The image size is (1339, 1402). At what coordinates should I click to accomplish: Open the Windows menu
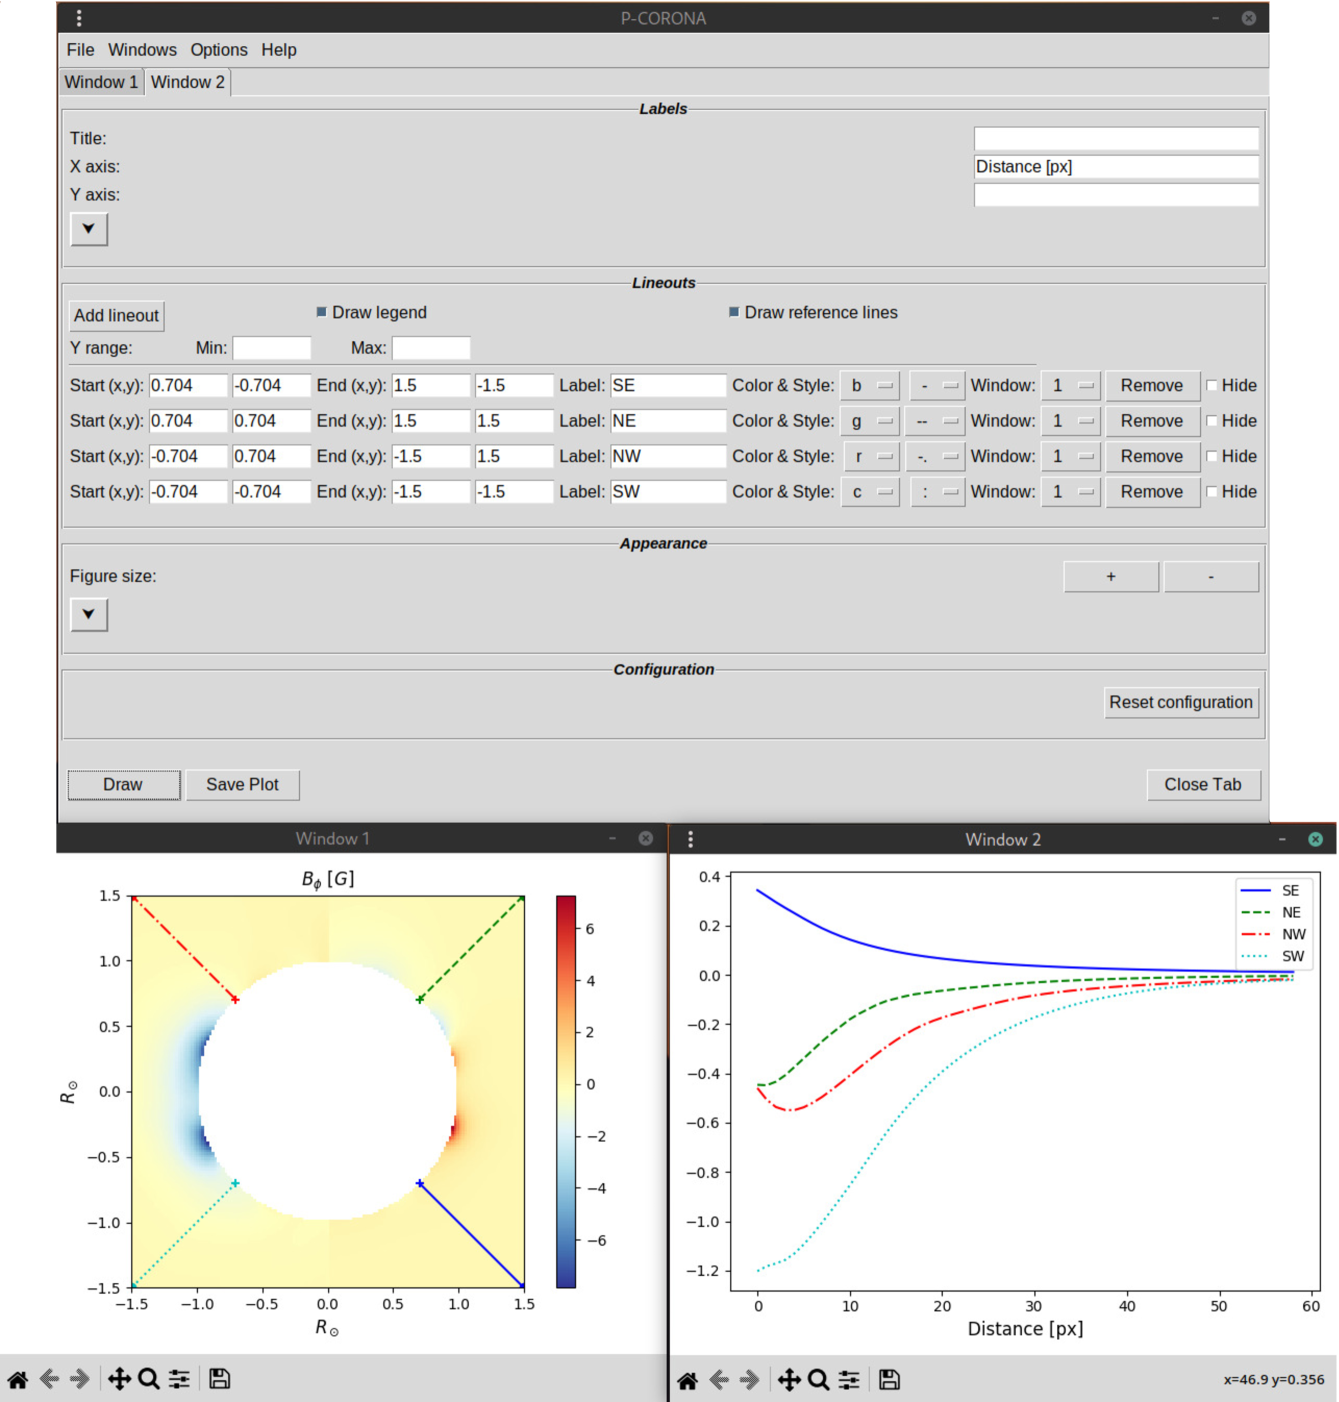142,50
